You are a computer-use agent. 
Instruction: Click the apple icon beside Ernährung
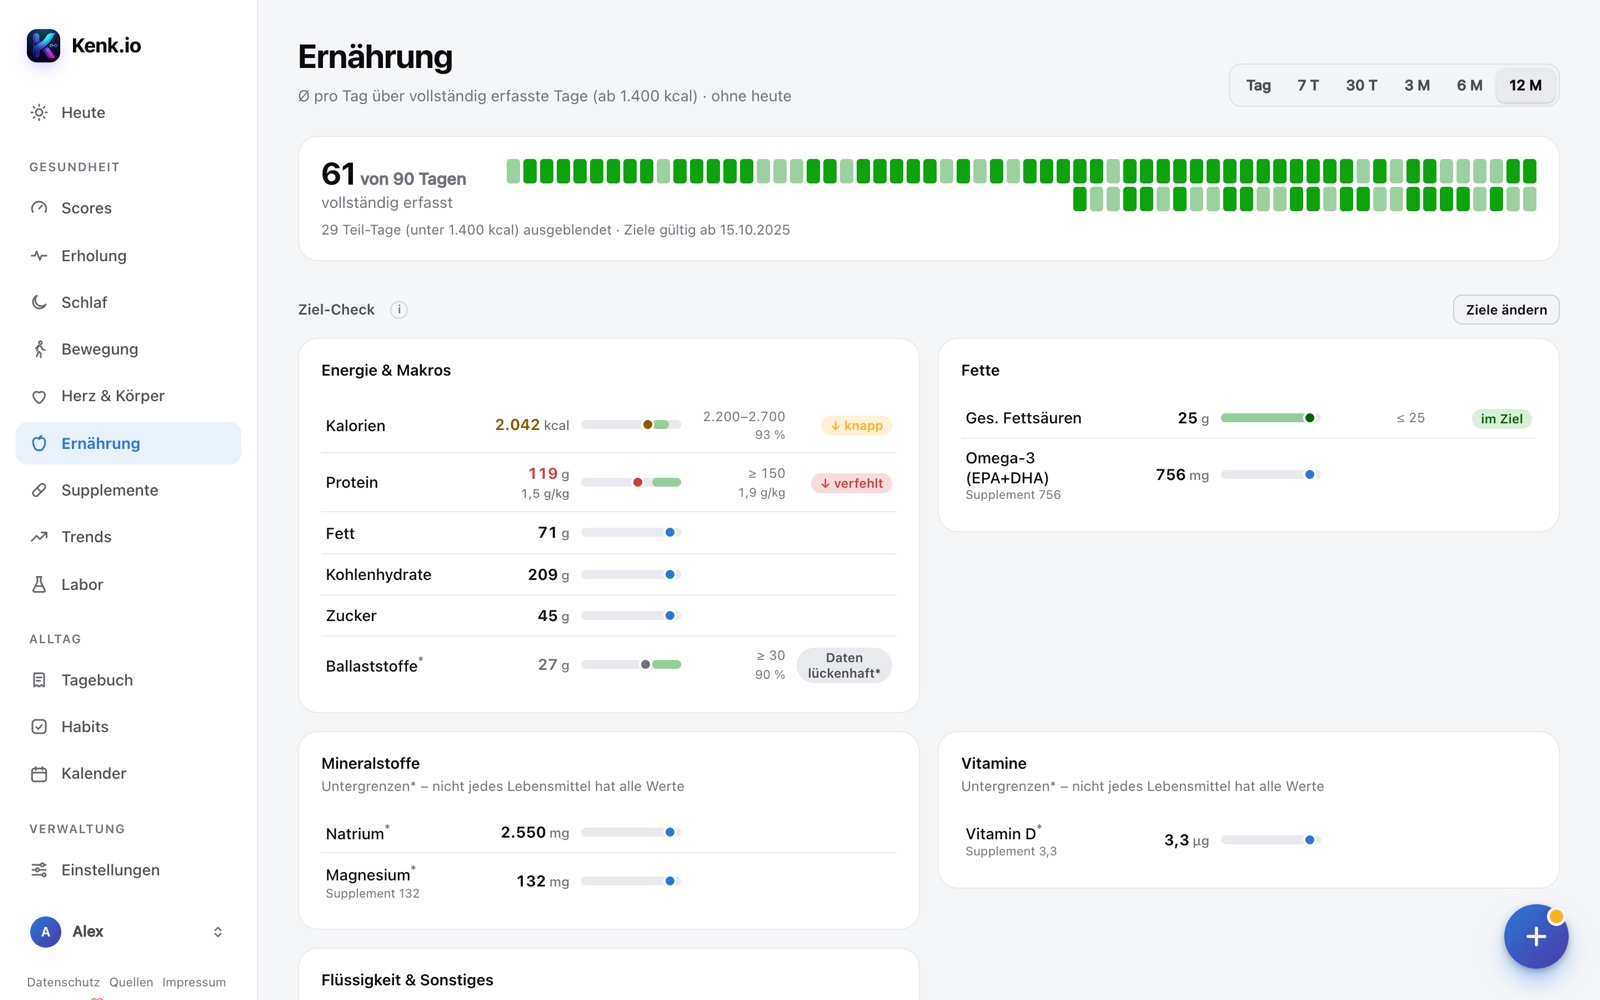click(x=39, y=443)
